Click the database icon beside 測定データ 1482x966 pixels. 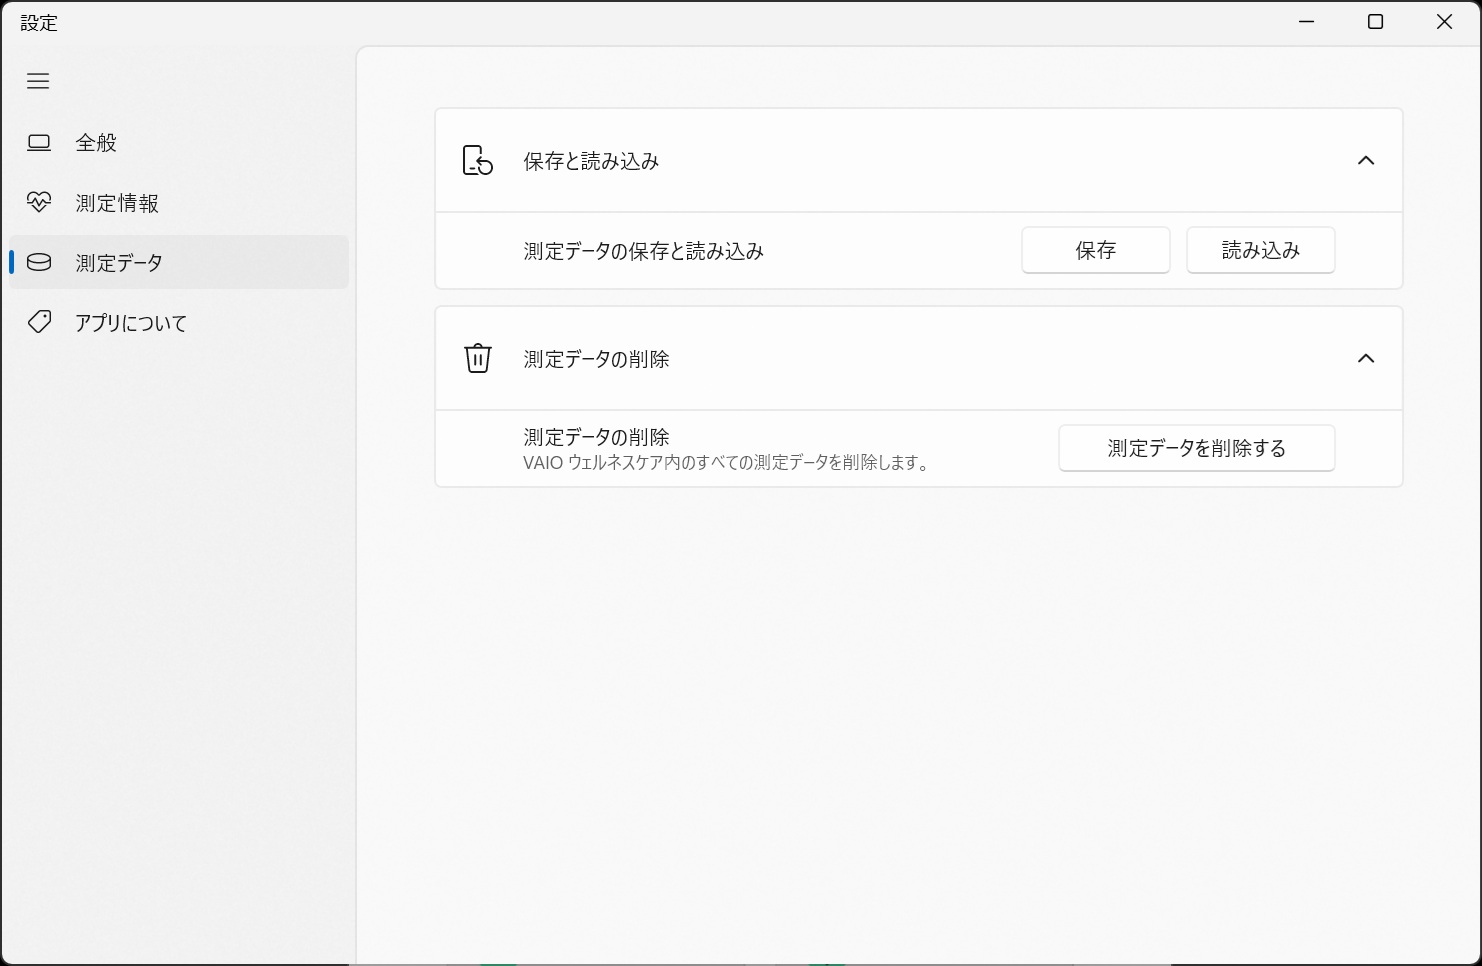click(39, 263)
